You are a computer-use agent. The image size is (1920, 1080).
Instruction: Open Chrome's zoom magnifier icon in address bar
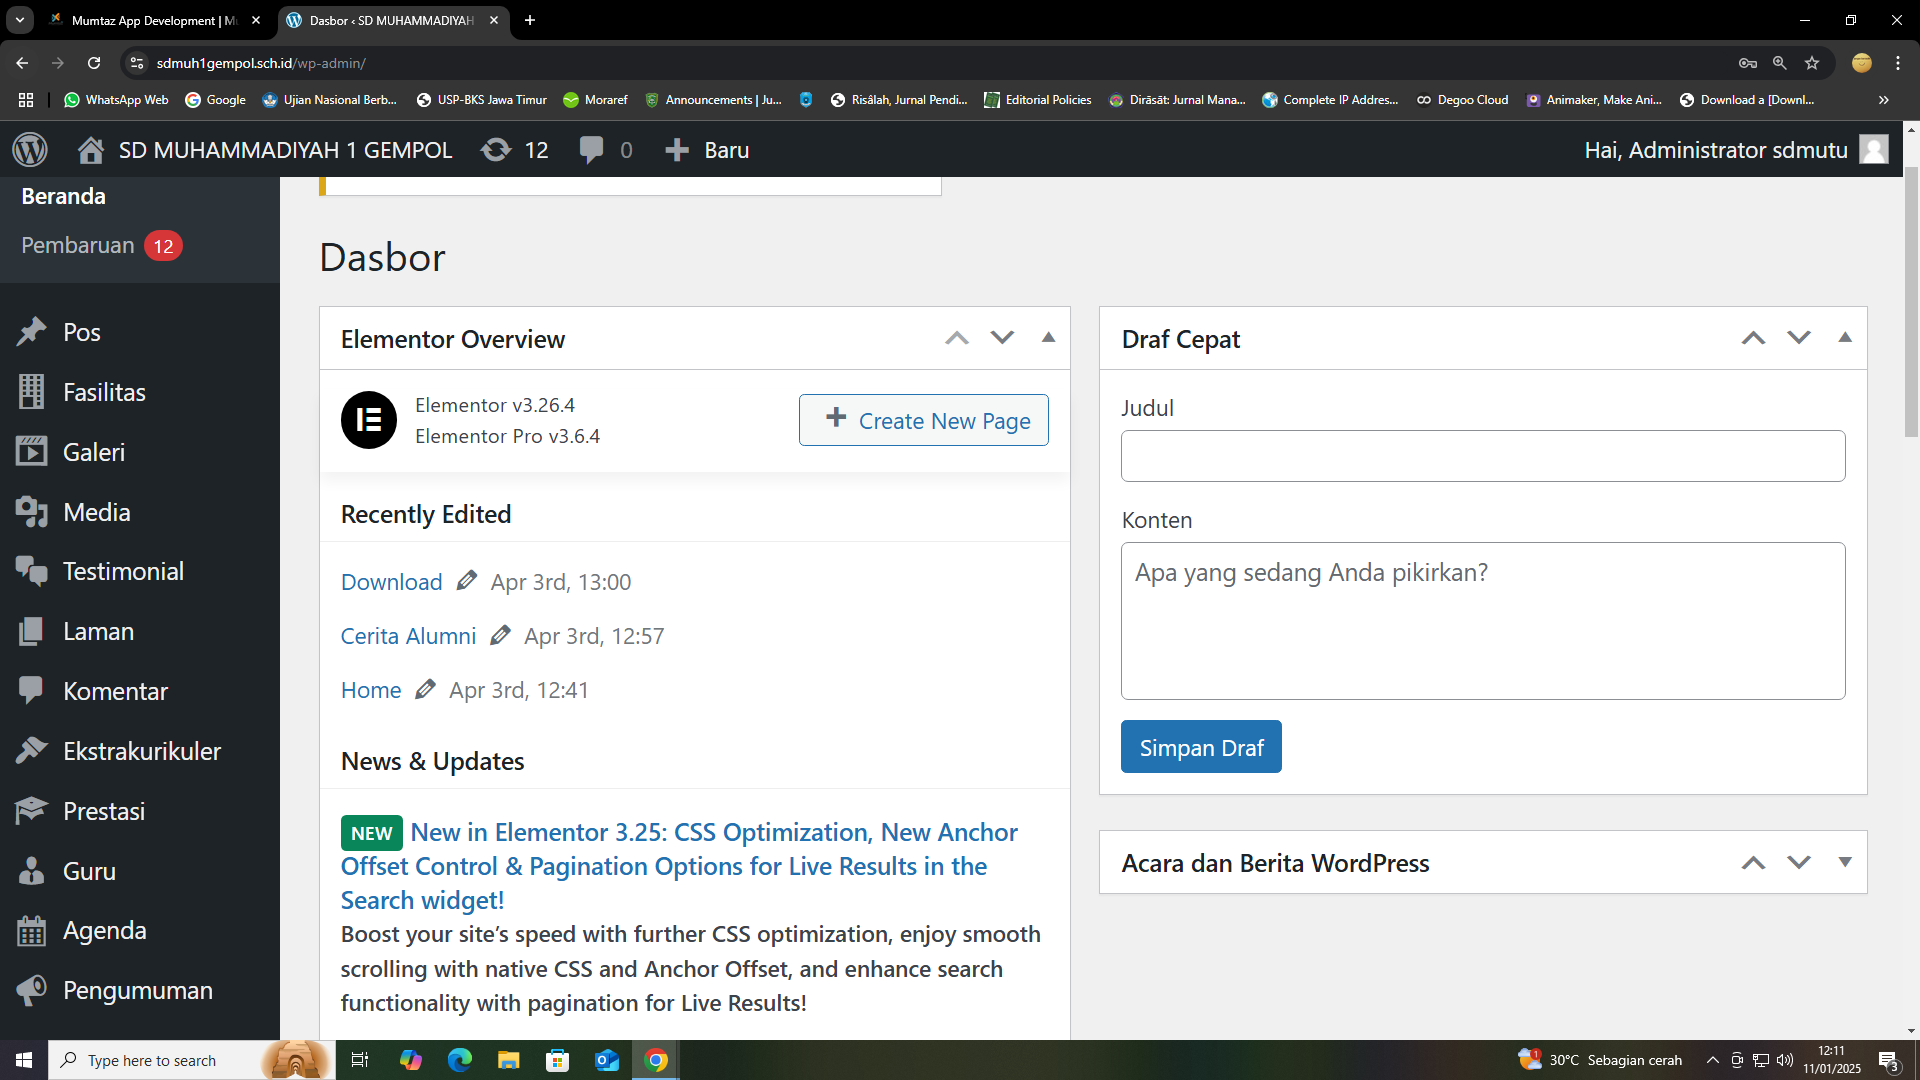[x=1779, y=63]
